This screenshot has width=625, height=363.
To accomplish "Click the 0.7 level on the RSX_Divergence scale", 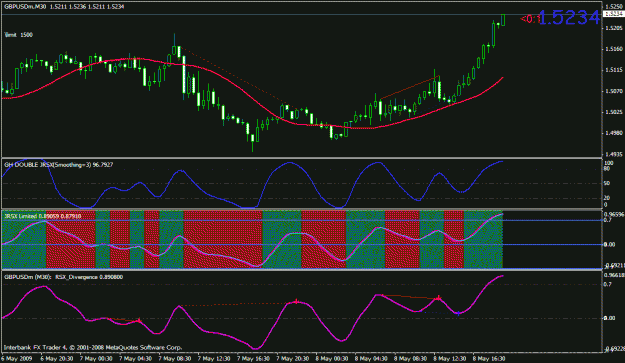I will click(608, 284).
